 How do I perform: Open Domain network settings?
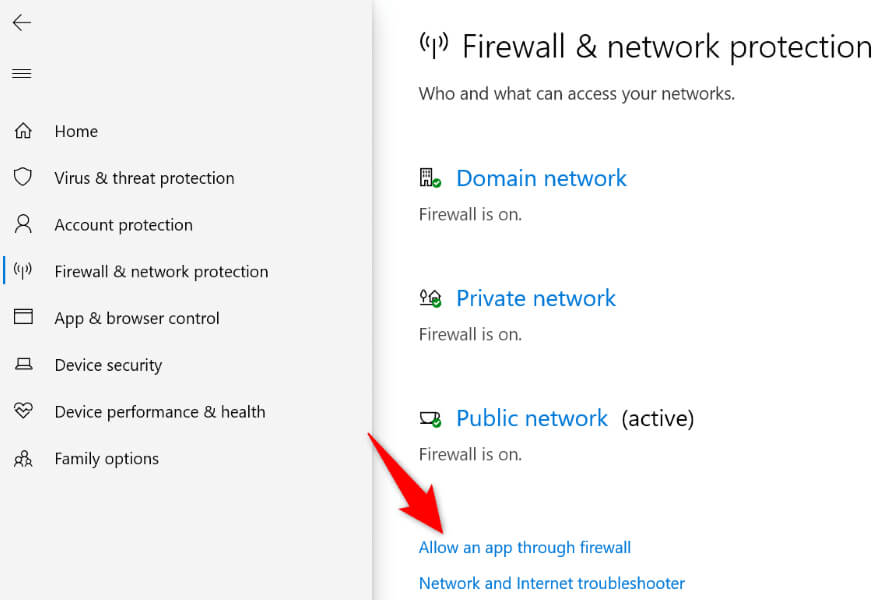pyautogui.click(x=541, y=178)
